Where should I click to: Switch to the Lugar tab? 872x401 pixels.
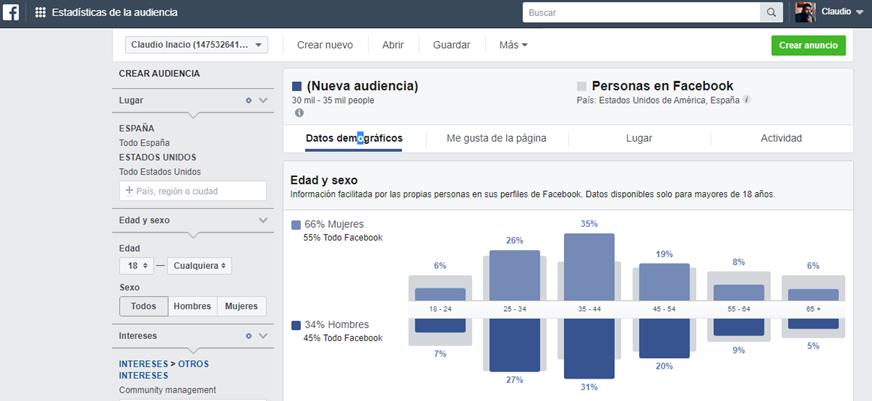639,138
